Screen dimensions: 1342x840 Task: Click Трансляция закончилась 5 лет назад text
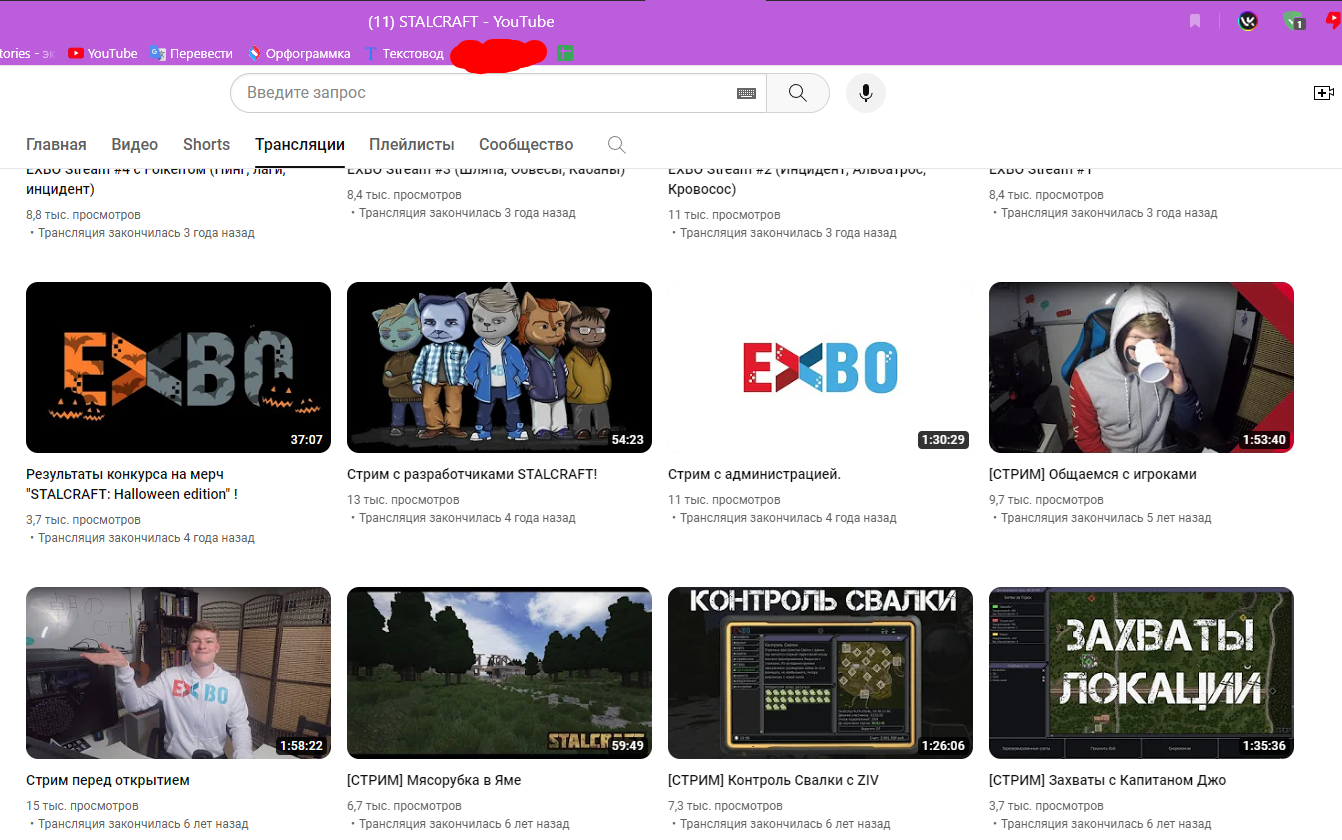[x=1106, y=518]
